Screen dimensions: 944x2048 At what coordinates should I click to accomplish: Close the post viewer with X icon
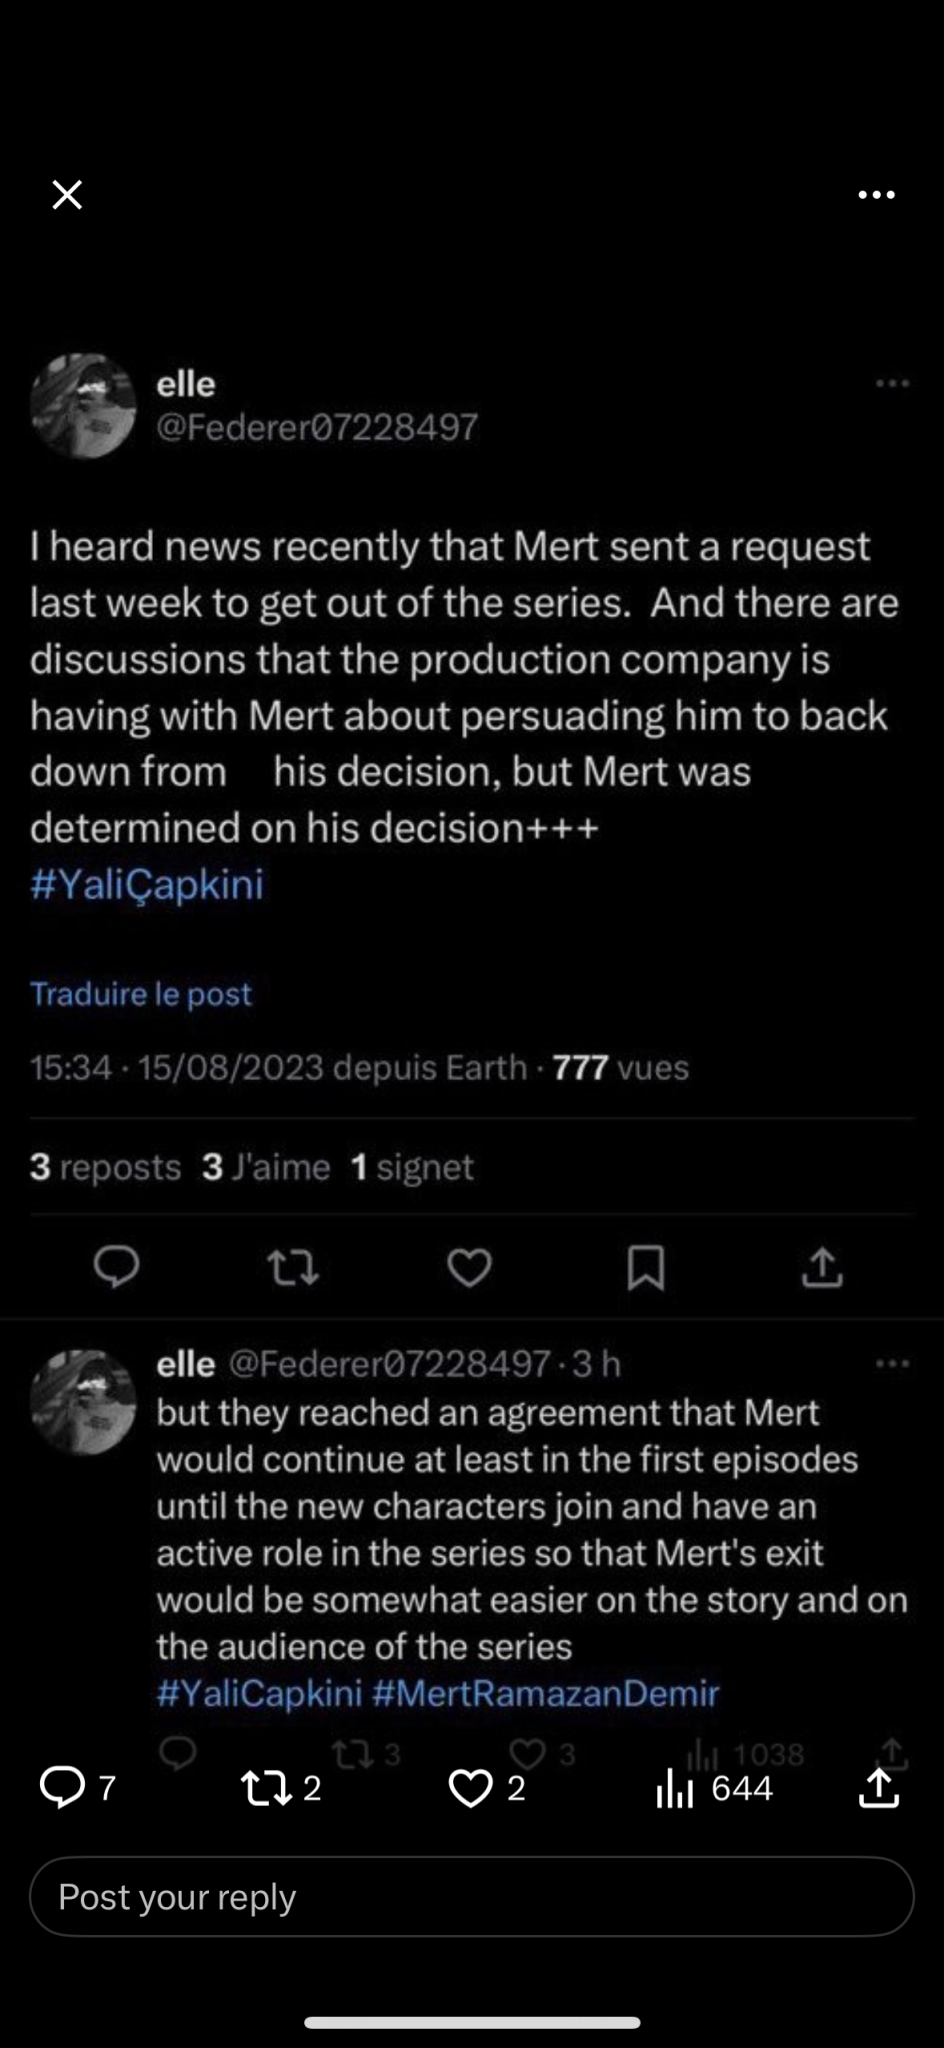67,194
